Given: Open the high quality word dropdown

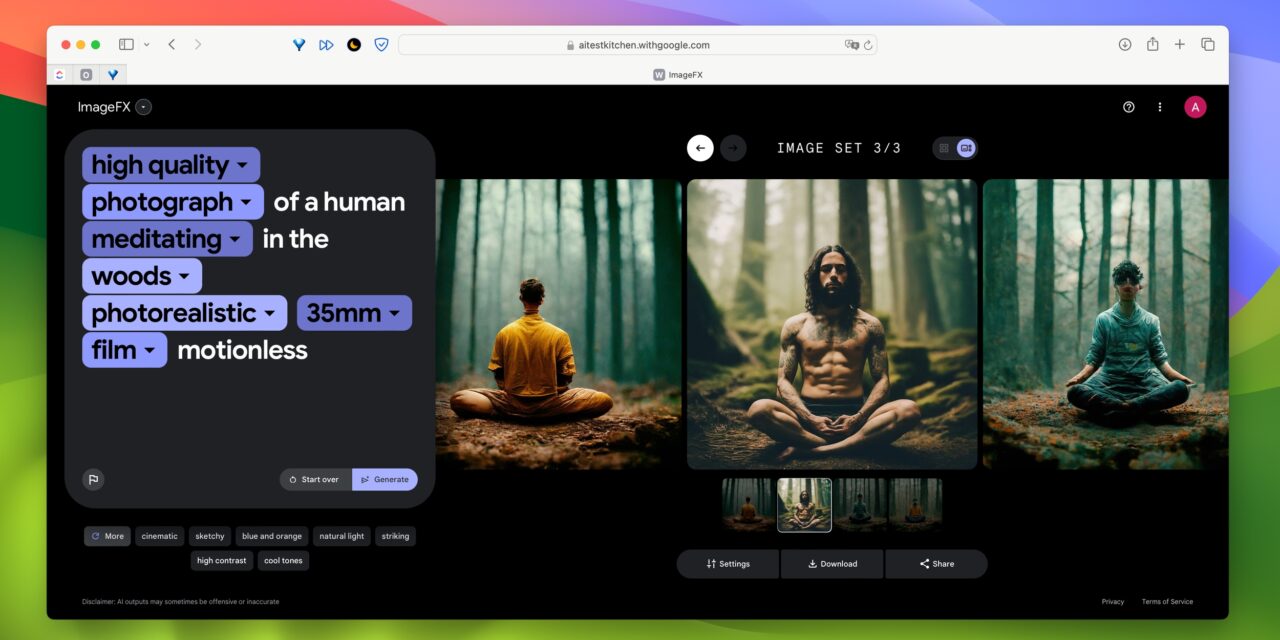Looking at the screenshot, I should [243, 164].
